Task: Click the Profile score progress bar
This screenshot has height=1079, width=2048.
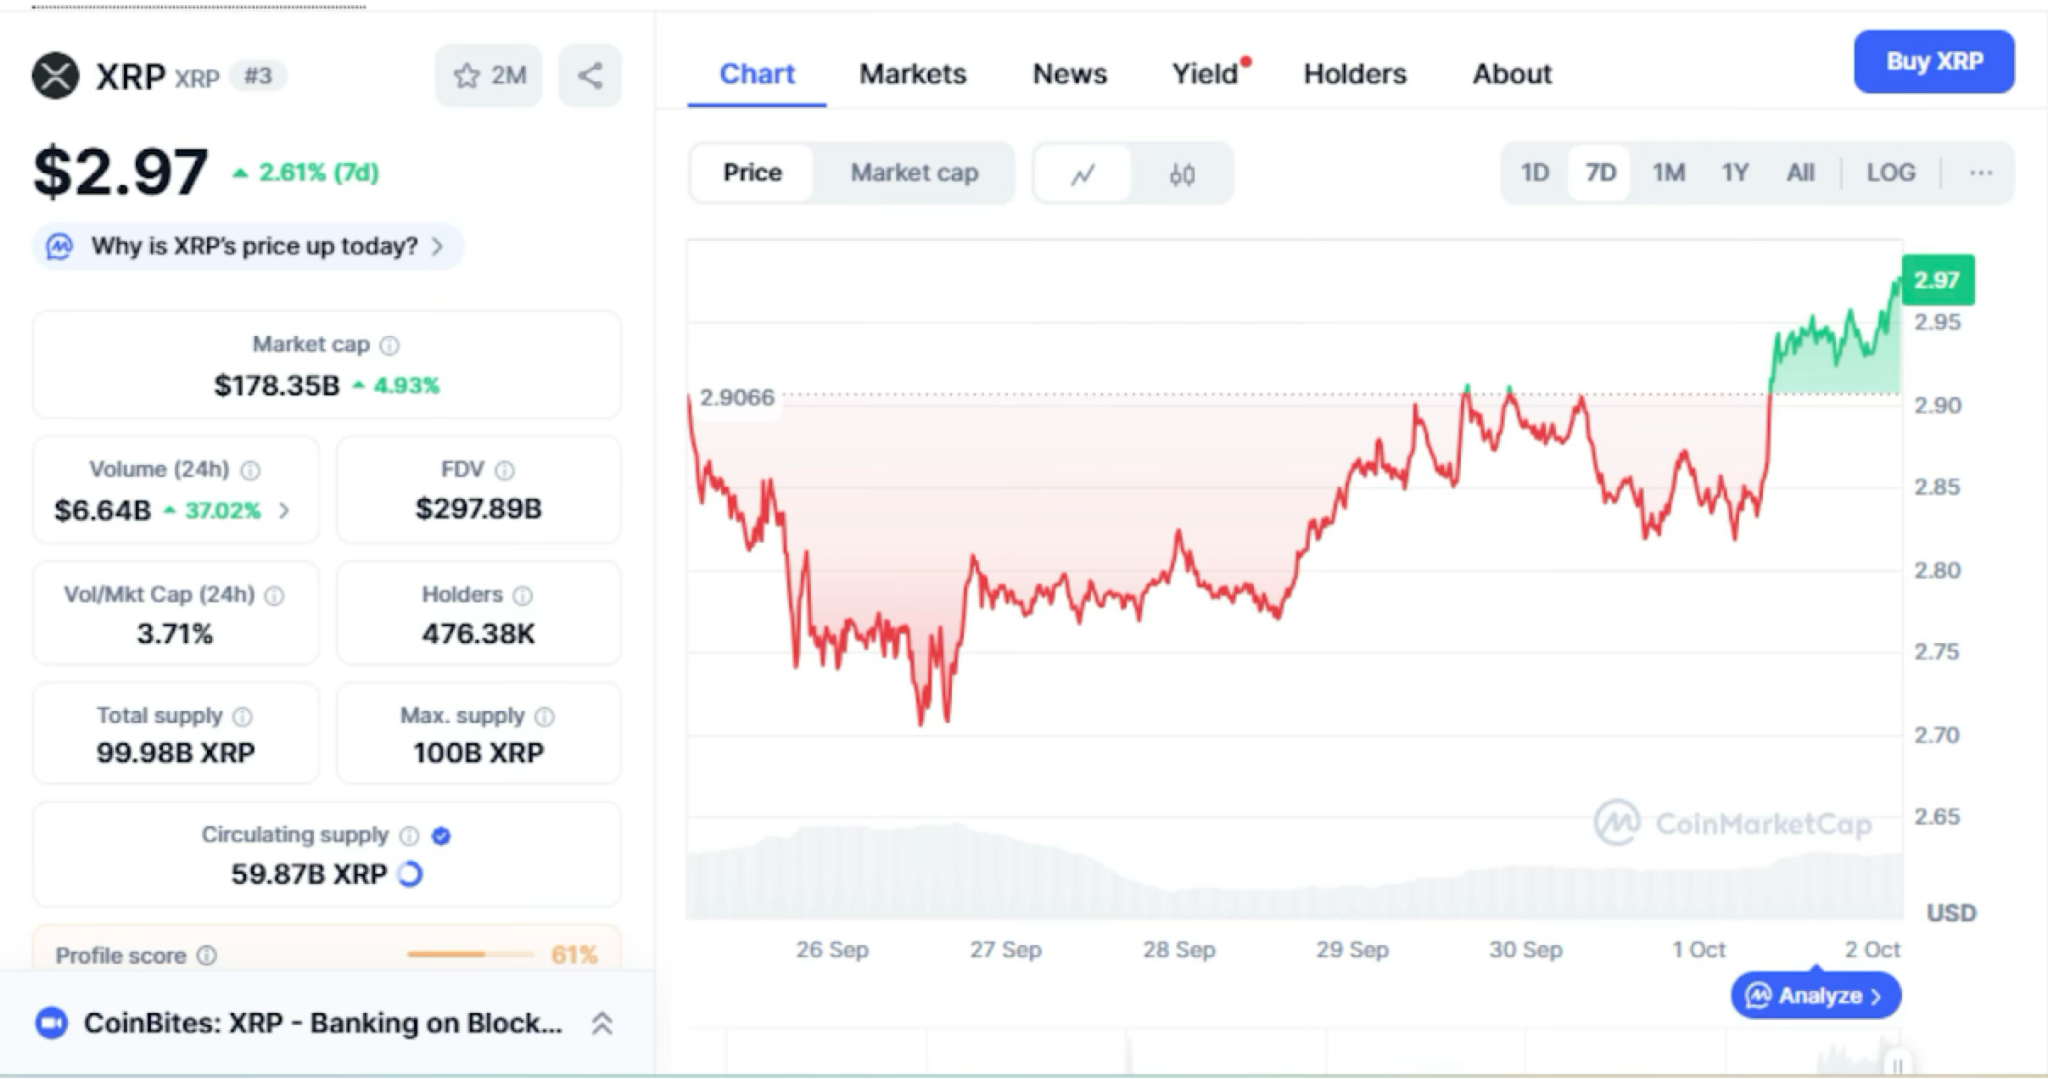Action: [x=470, y=954]
